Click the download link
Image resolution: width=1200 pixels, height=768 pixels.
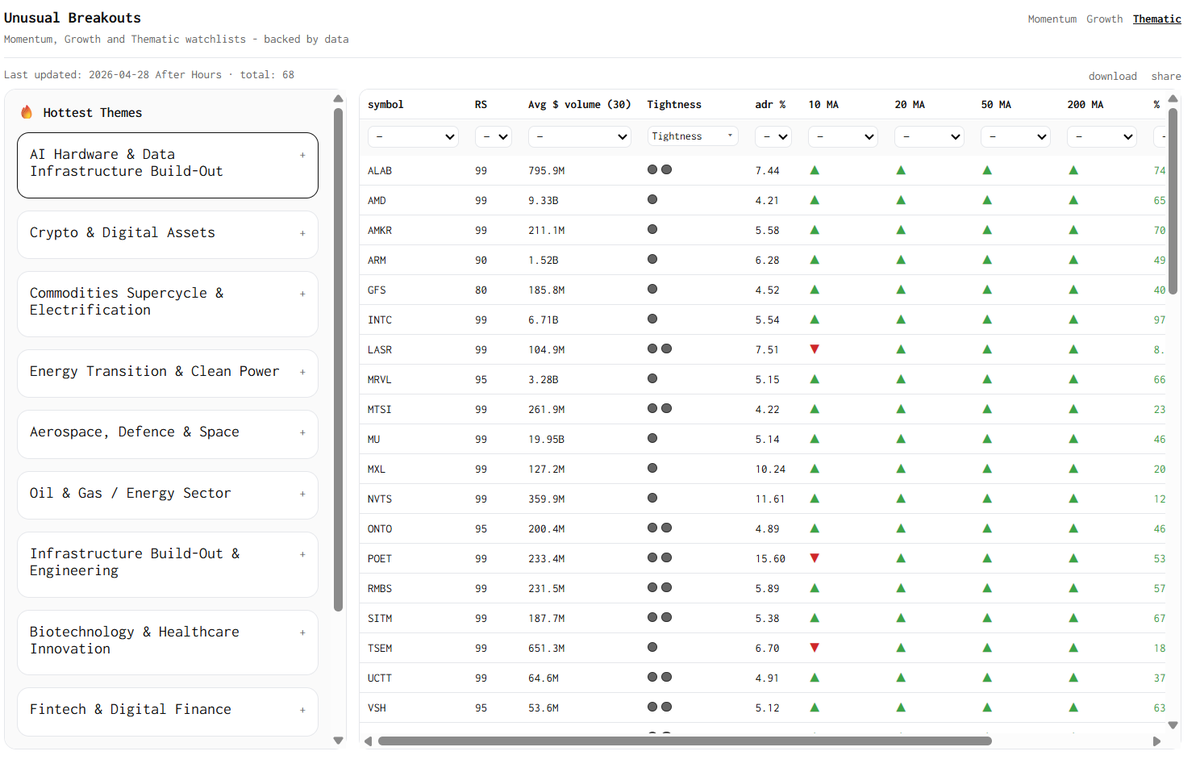1113,76
